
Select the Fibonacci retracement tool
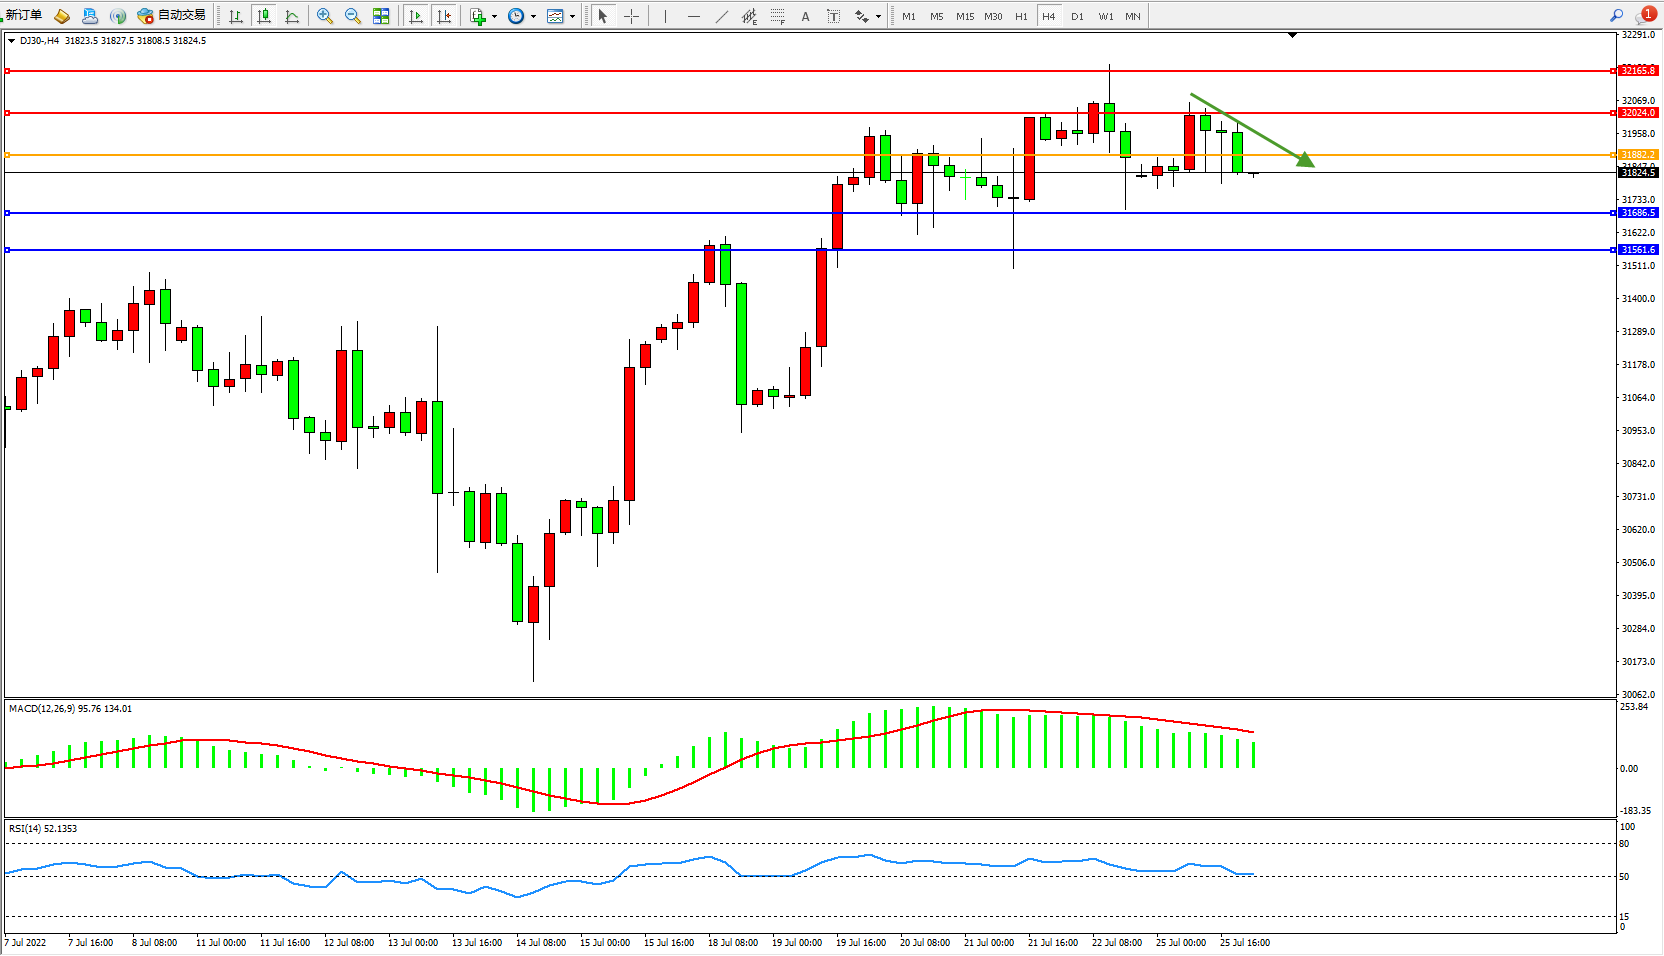click(x=777, y=16)
